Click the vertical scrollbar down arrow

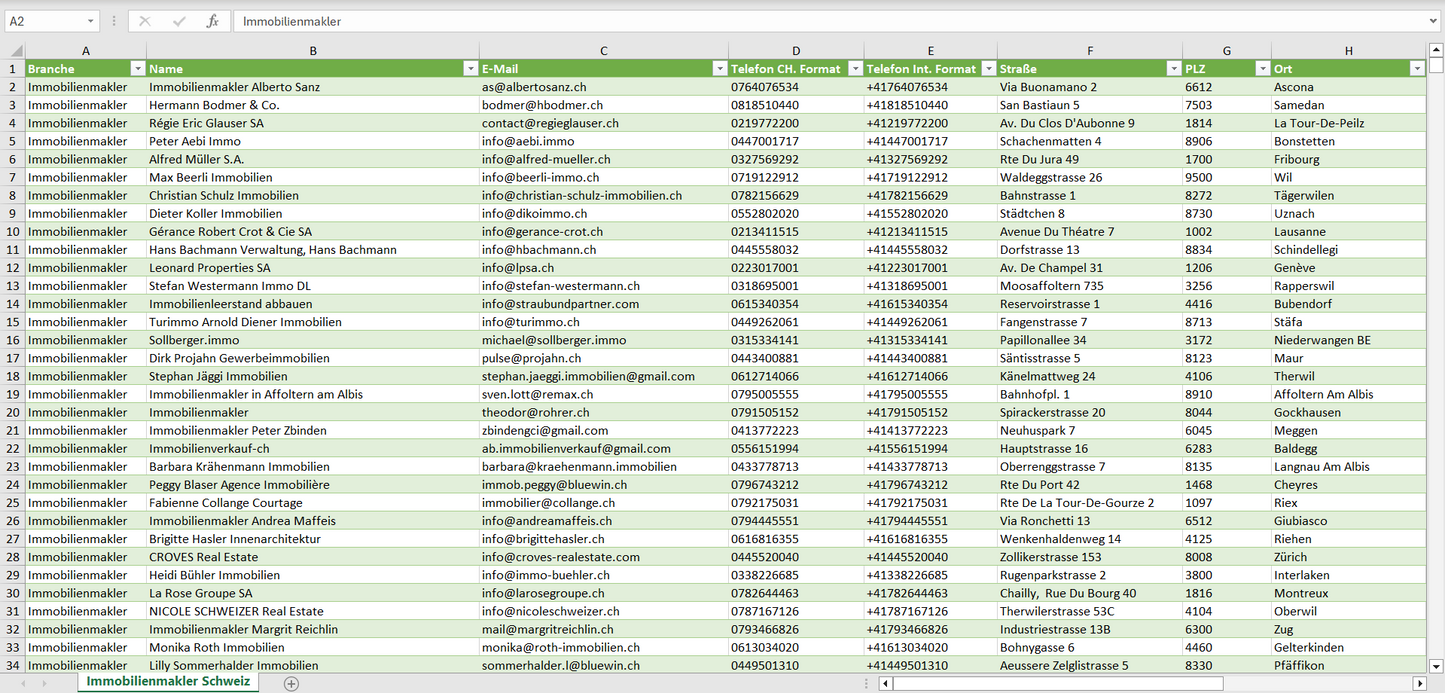pyautogui.click(x=1436, y=665)
